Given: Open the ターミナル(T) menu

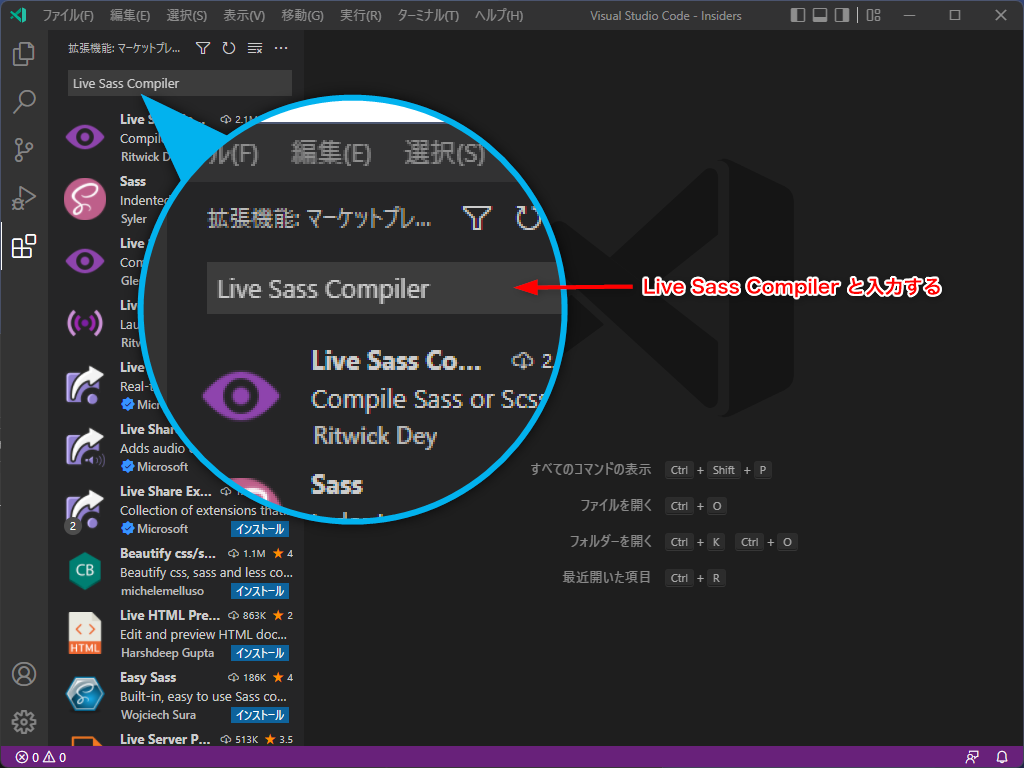Looking at the screenshot, I should click(x=428, y=15).
